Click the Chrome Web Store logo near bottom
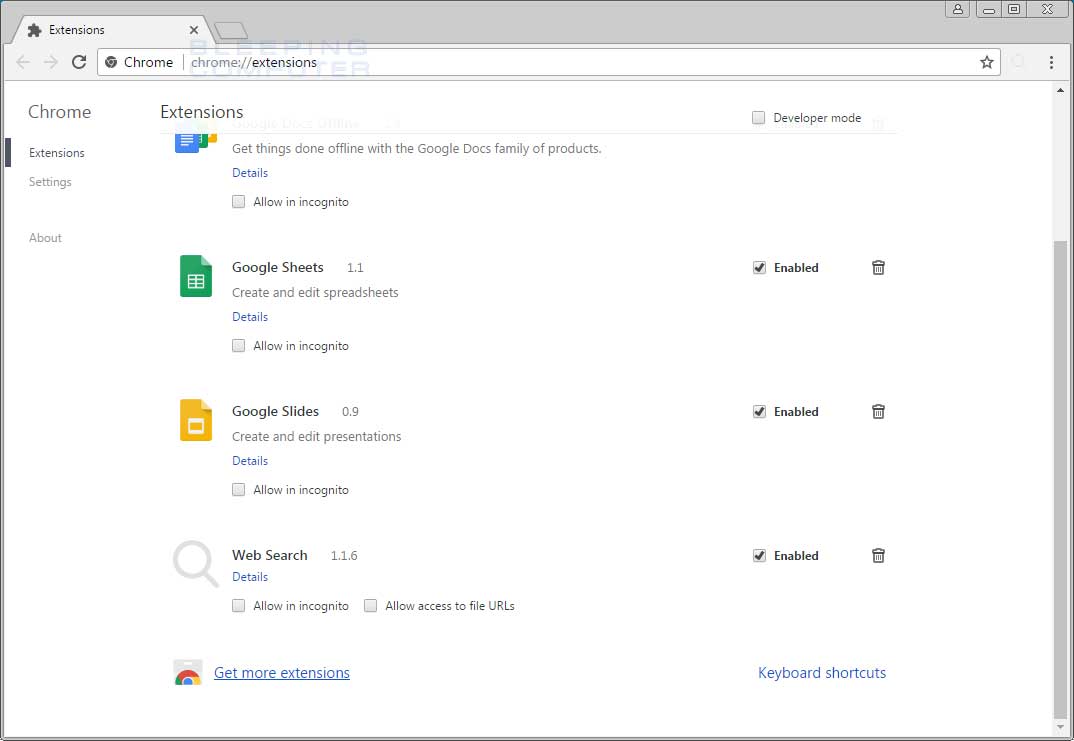 click(188, 672)
